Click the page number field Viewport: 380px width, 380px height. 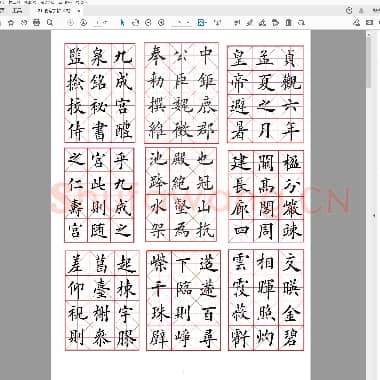(99, 23)
